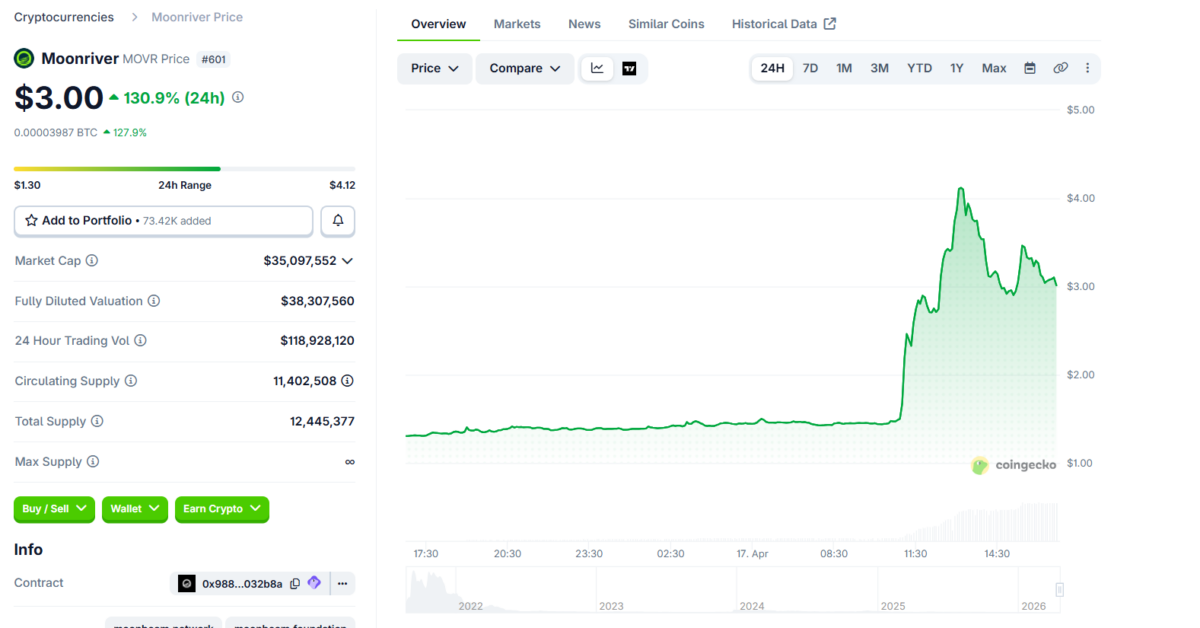Switch to the TradingView chart icon
The image size is (1200, 628).
click(629, 68)
